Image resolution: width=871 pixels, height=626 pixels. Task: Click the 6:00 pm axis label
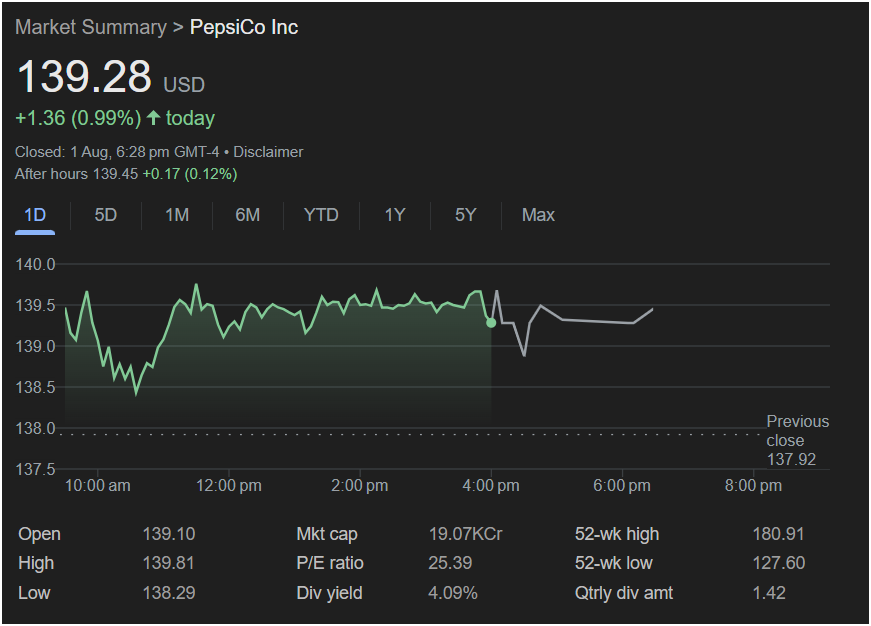tap(622, 486)
